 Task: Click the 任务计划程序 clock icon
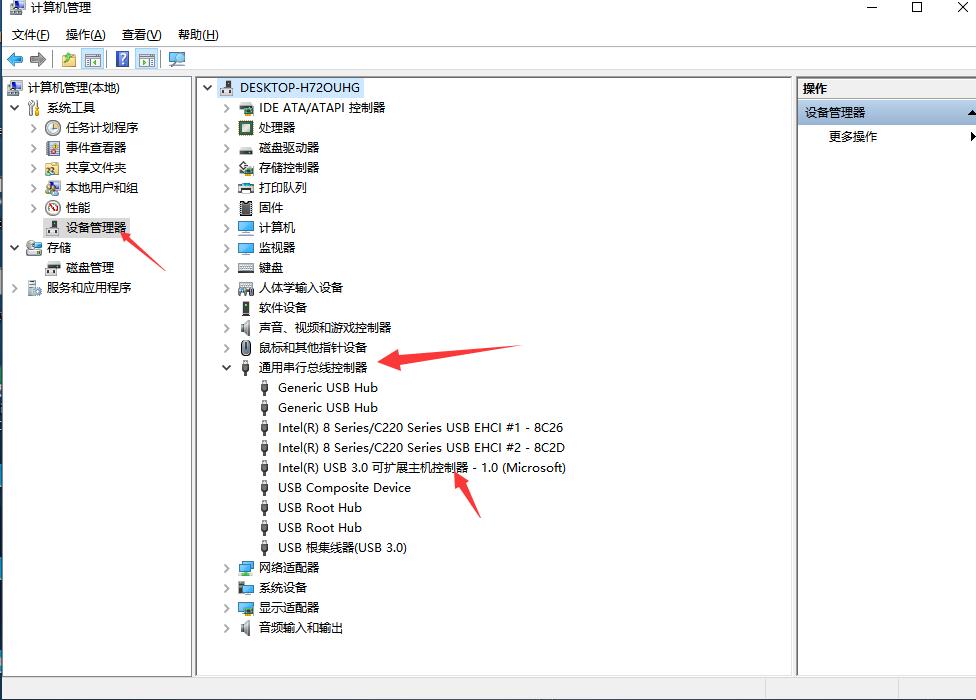click(x=53, y=128)
